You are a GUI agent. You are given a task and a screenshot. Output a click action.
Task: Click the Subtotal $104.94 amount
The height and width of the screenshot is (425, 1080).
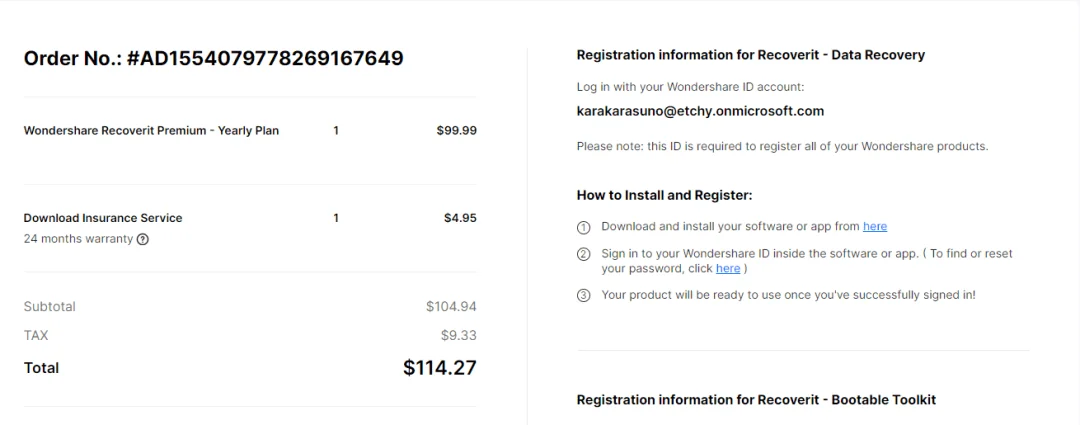[451, 307]
